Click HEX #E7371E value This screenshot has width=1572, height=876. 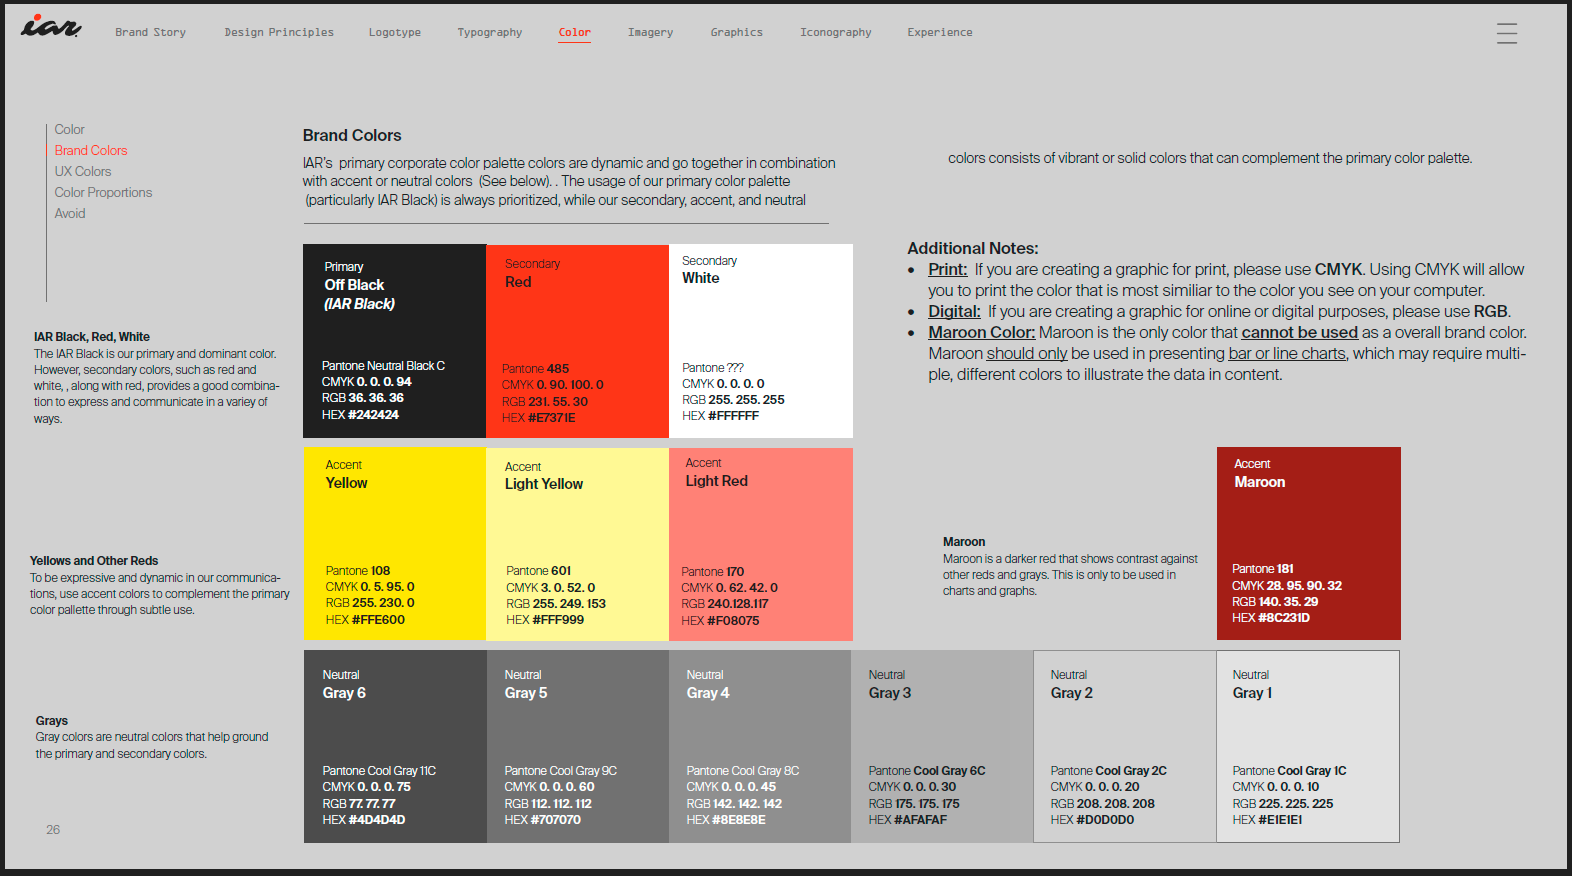coord(538,418)
